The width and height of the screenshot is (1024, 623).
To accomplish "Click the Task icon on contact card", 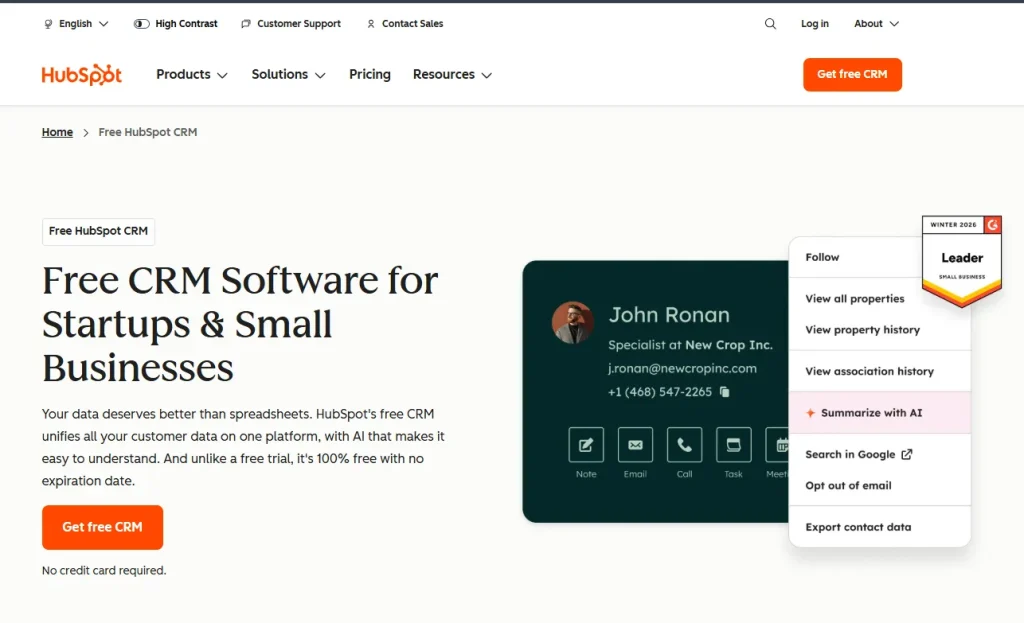I will point(733,445).
